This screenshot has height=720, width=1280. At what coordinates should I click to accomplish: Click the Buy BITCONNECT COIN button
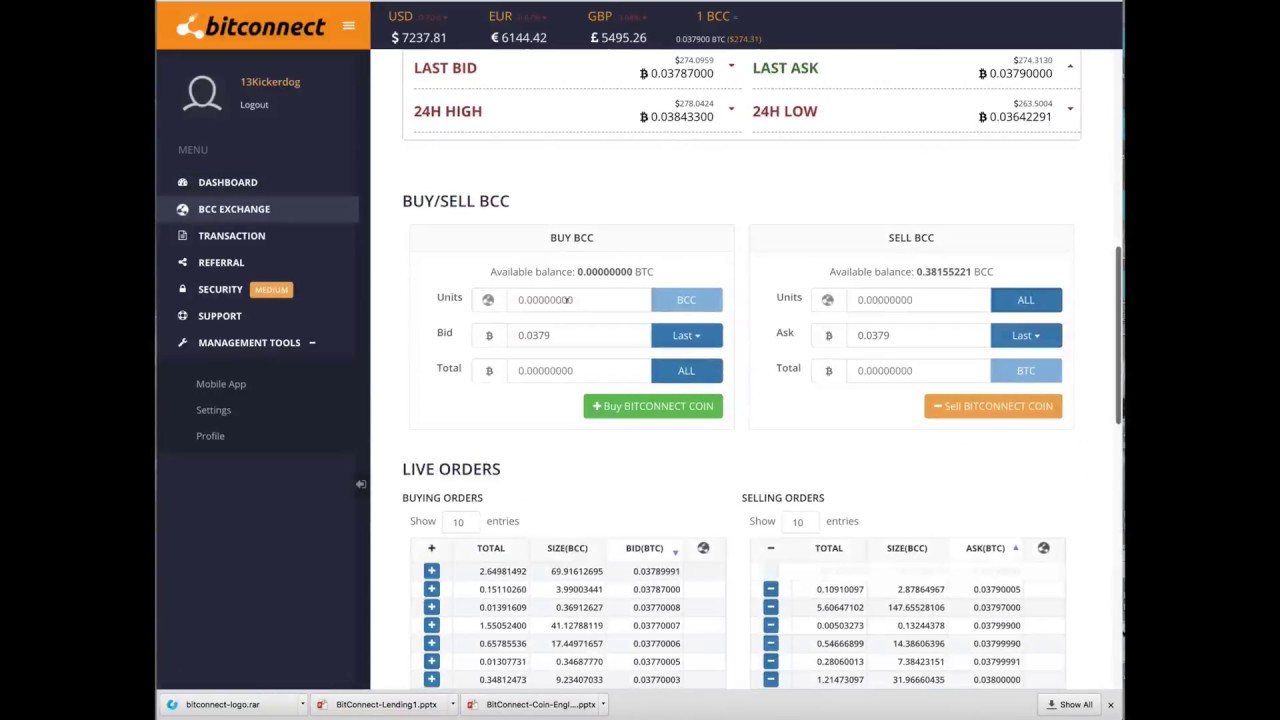653,406
